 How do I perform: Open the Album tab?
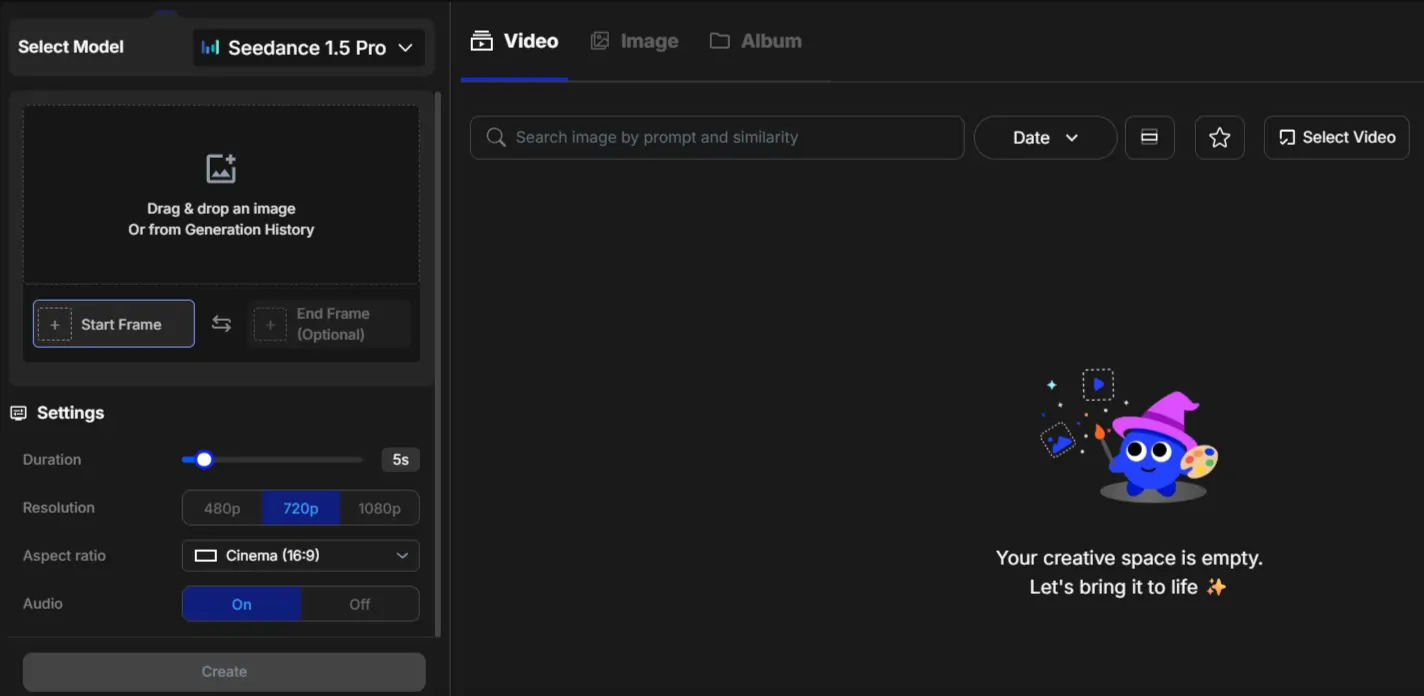pyautogui.click(x=756, y=41)
